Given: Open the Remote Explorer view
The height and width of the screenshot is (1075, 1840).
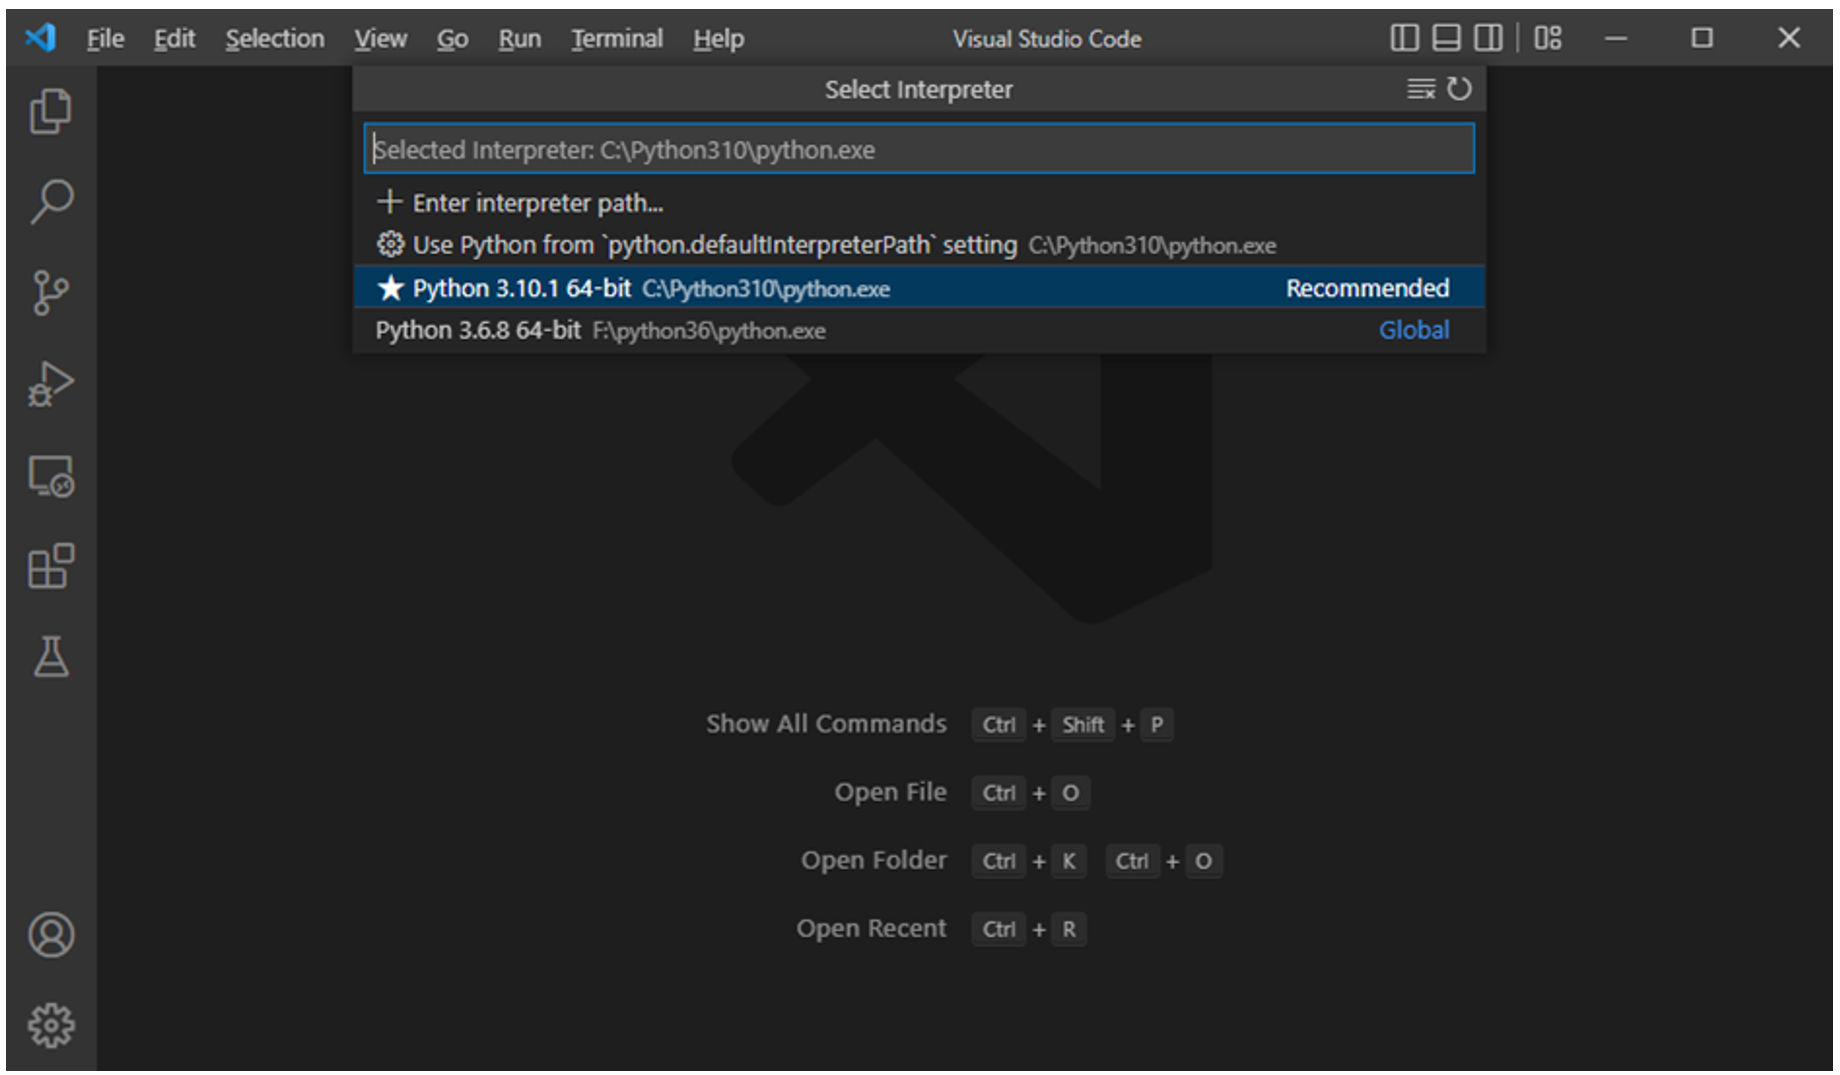Looking at the screenshot, I should [x=50, y=476].
